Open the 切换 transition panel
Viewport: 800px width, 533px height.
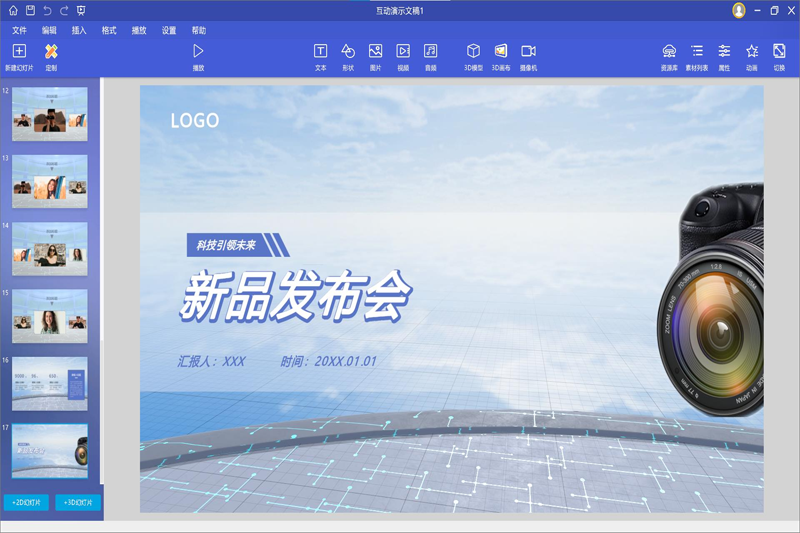[x=779, y=57]
